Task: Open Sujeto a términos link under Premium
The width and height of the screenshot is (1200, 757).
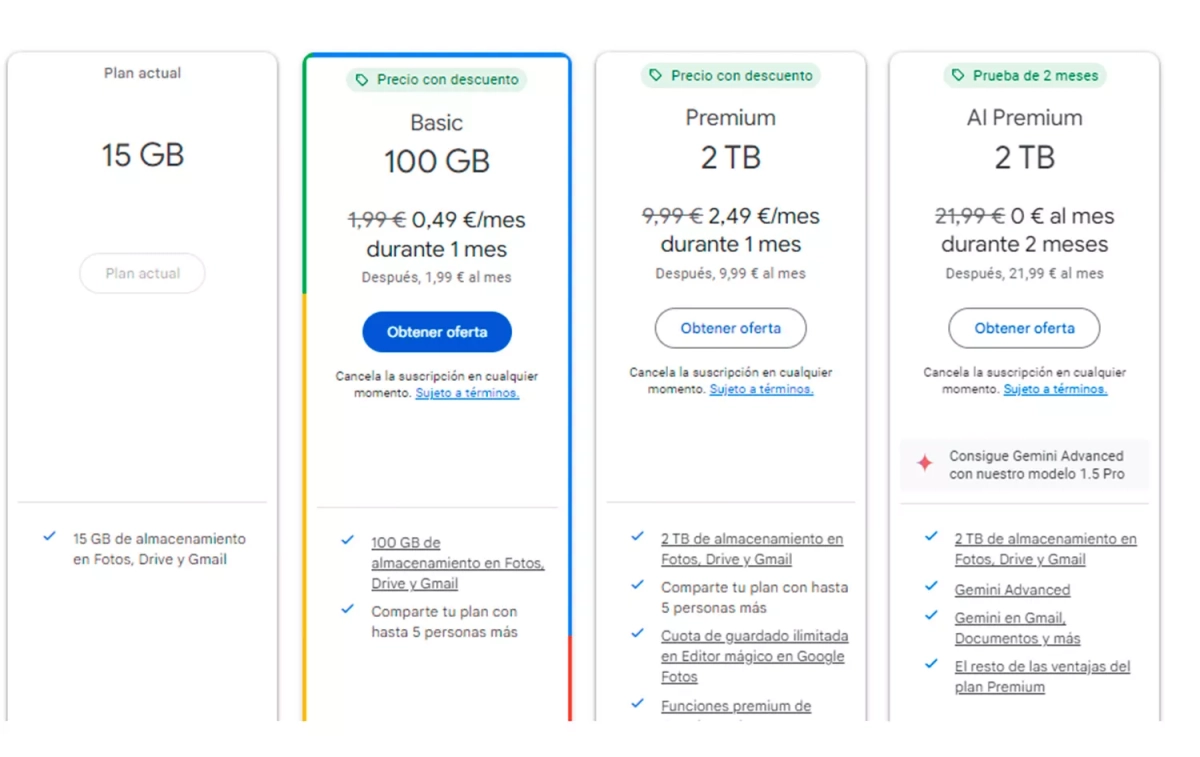Action: tap(761, 389)
